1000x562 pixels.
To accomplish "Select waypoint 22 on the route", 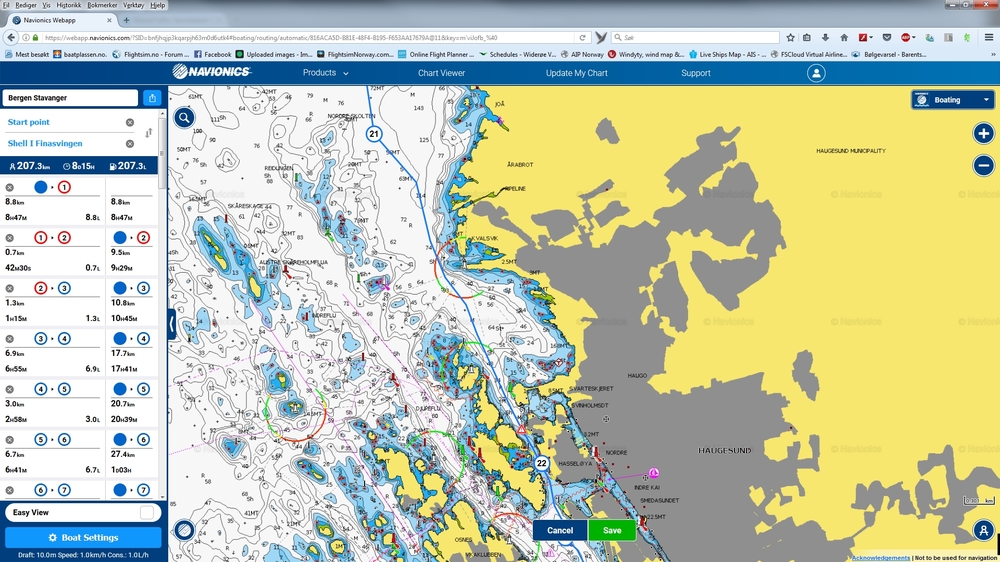I will pyautogui.click(x=541, y=463).
